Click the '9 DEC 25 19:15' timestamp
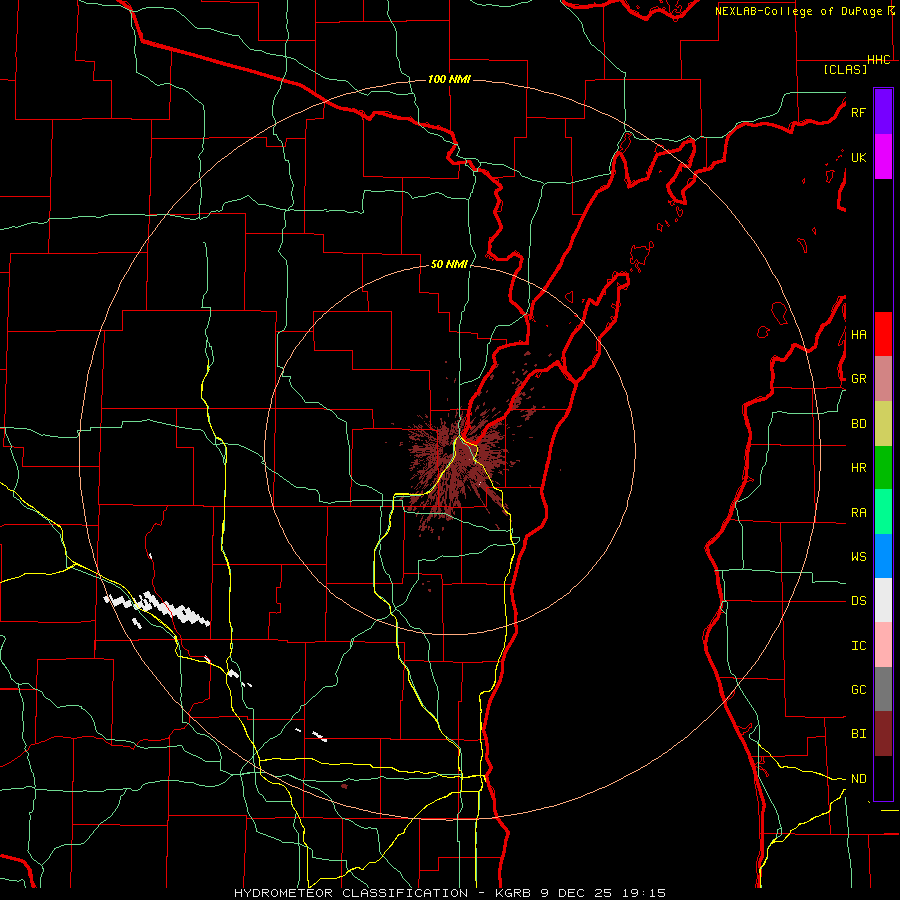 click(603, 893)
